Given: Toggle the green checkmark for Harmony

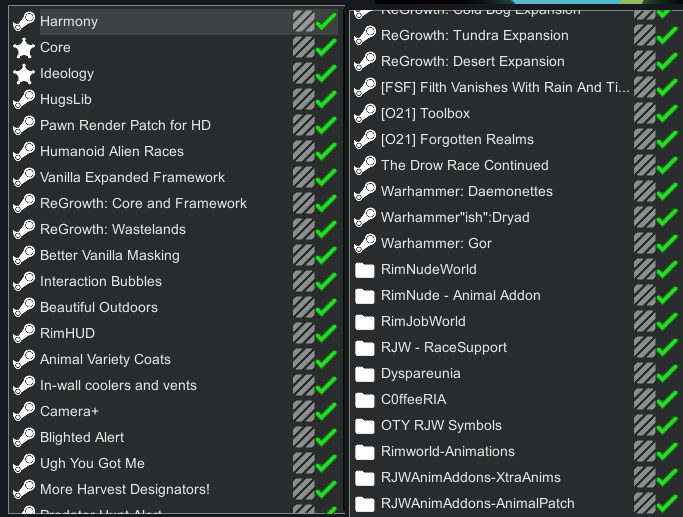Looking at the screenshot, I should point(326,21).
